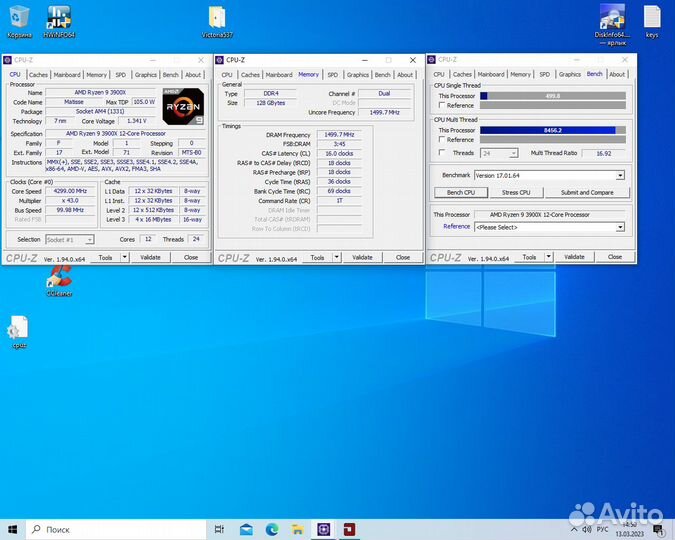Screen dimensions: 675x540
Task: Open the HWiNFO64 desktop shortcut
Action: (59, 22)
